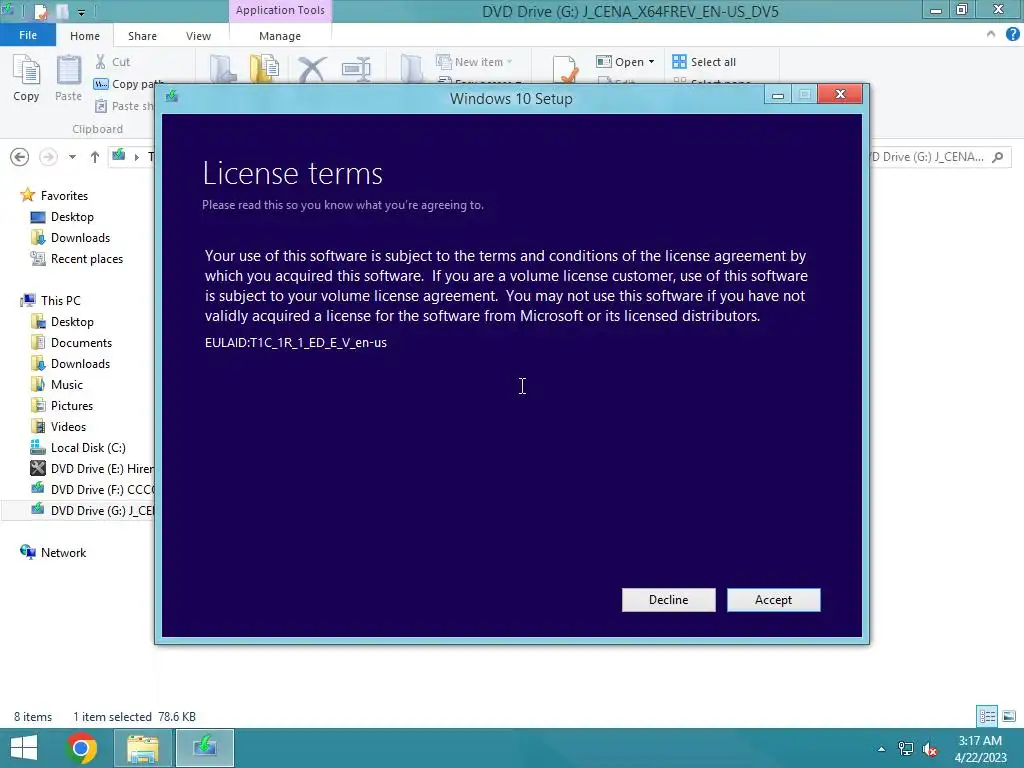Go up one folder level

click(95, 157)
